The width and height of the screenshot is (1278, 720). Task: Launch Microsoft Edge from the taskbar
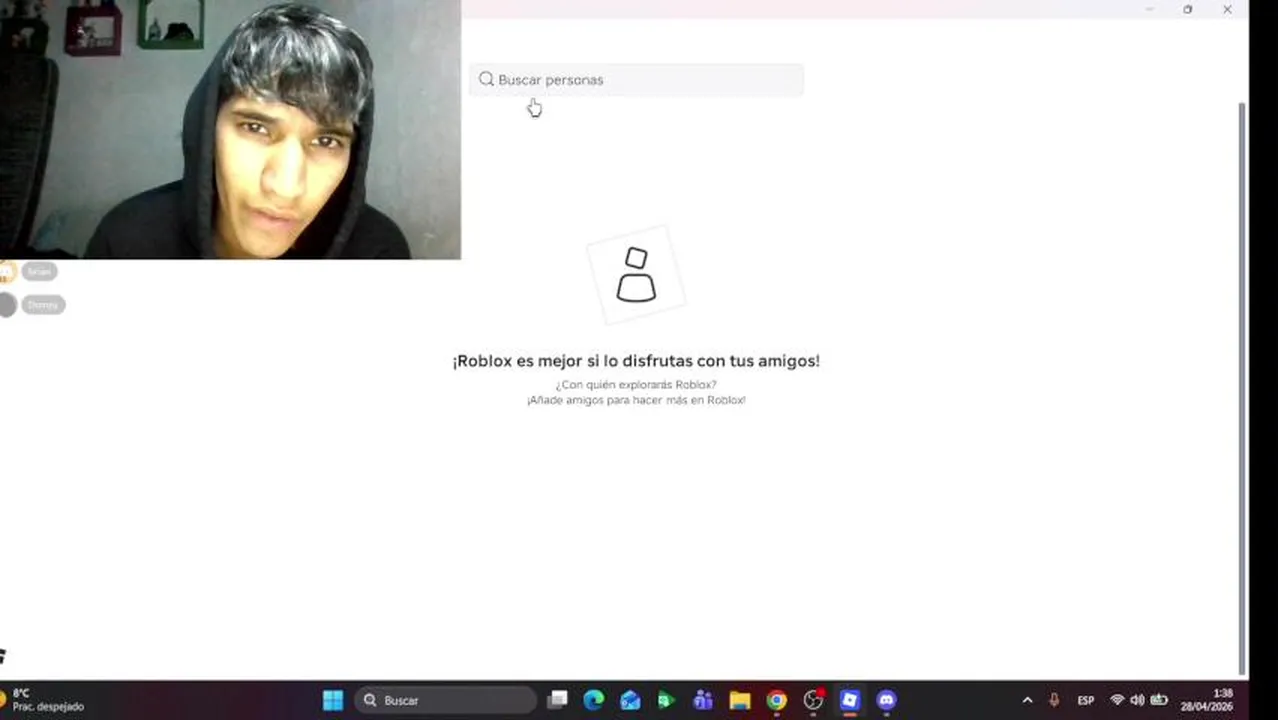(x=594, y=700)
